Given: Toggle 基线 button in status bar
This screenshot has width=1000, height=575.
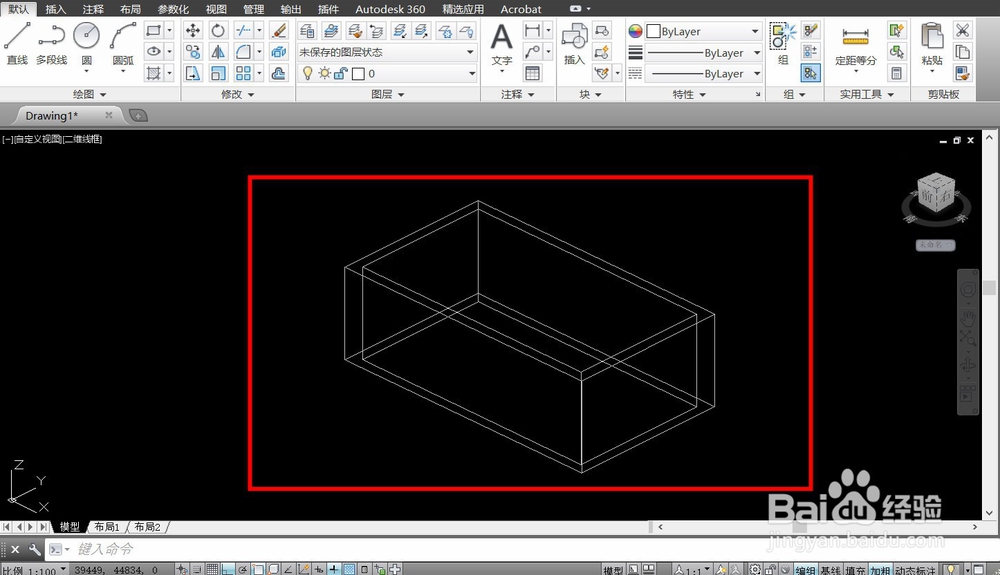Looking at the screenshot, I should pyautogui.click(x=830, y=570).
